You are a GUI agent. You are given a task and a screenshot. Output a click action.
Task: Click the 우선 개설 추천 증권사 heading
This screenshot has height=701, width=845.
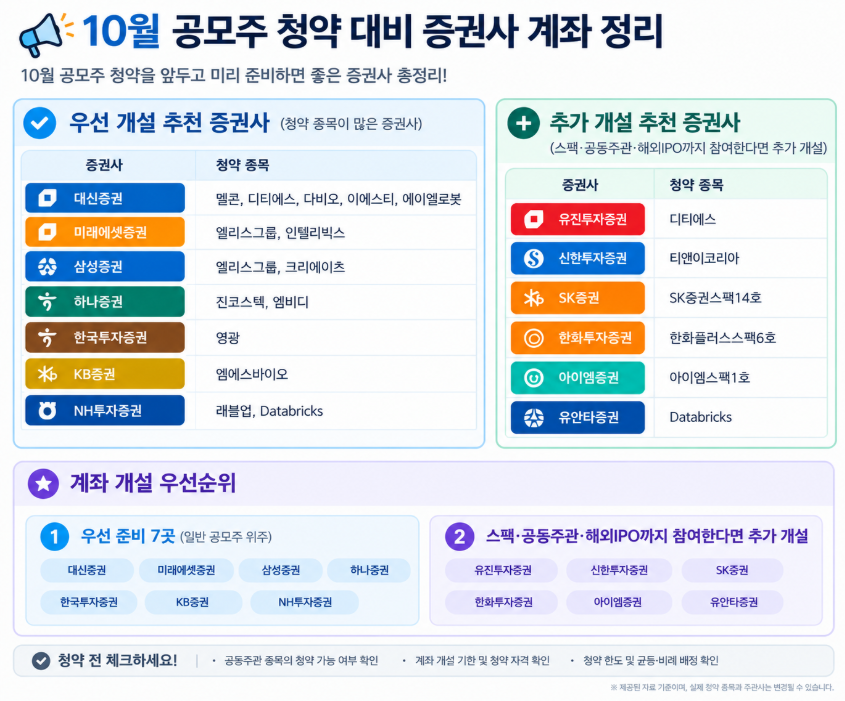[169, 122]
